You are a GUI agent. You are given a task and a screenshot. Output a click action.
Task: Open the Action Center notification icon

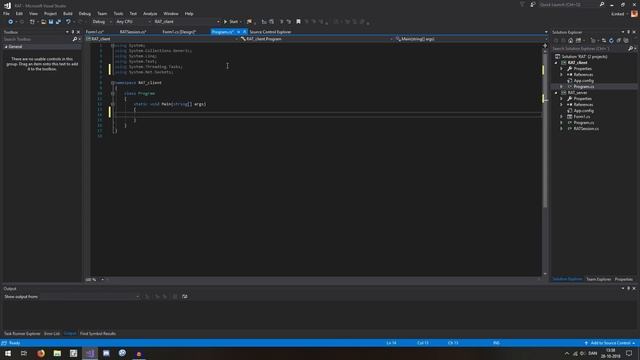pyautogui.click(x=629, y=353)
